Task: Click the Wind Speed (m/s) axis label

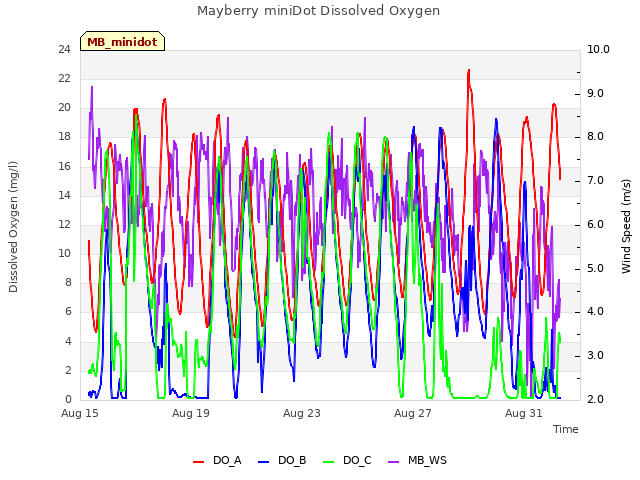Action: [x=626, y=226]
